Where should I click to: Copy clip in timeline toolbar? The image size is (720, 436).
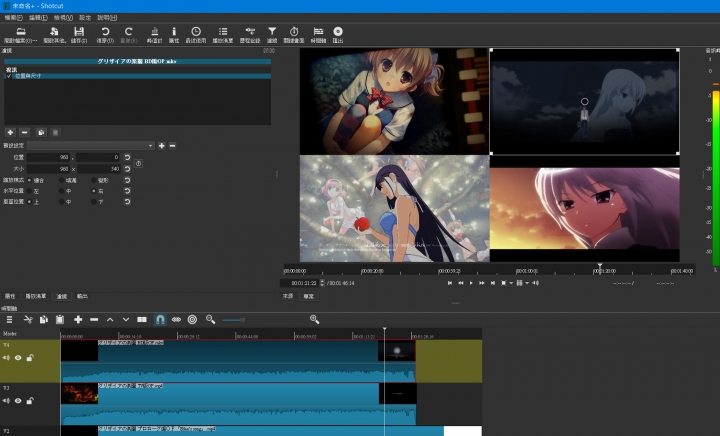click(44, 319)
